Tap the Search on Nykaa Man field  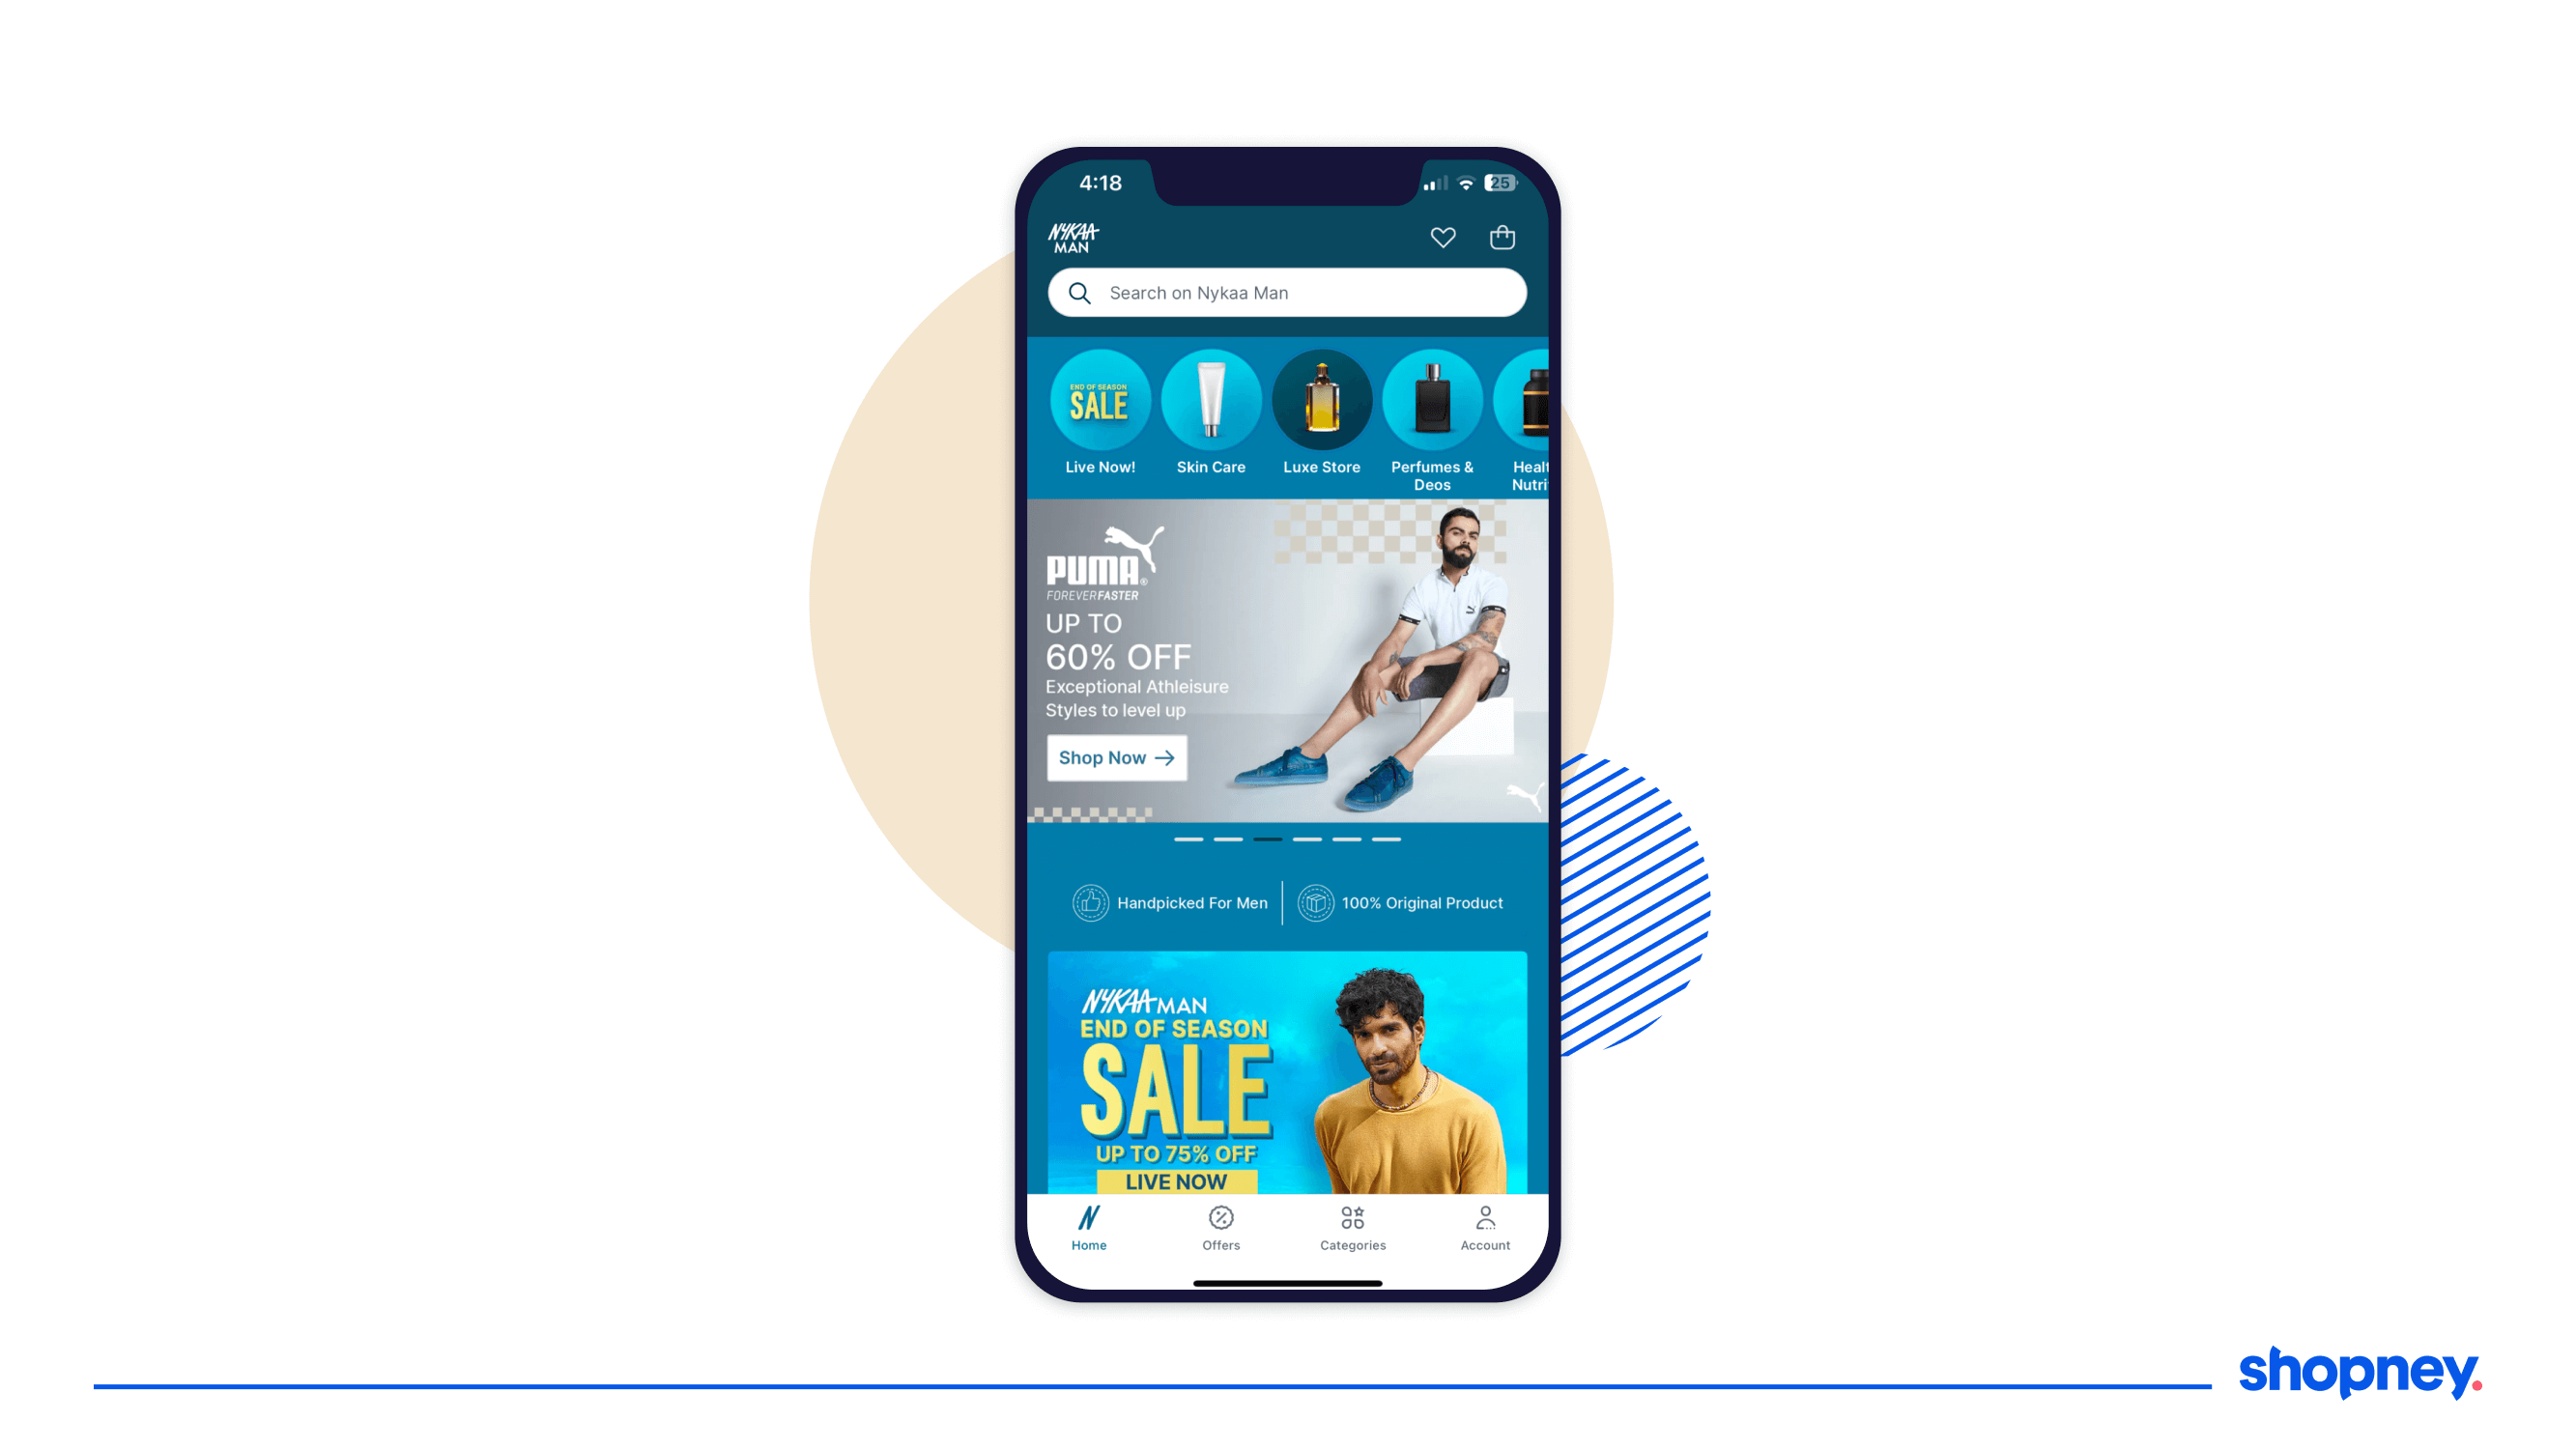pos(1288,292)
